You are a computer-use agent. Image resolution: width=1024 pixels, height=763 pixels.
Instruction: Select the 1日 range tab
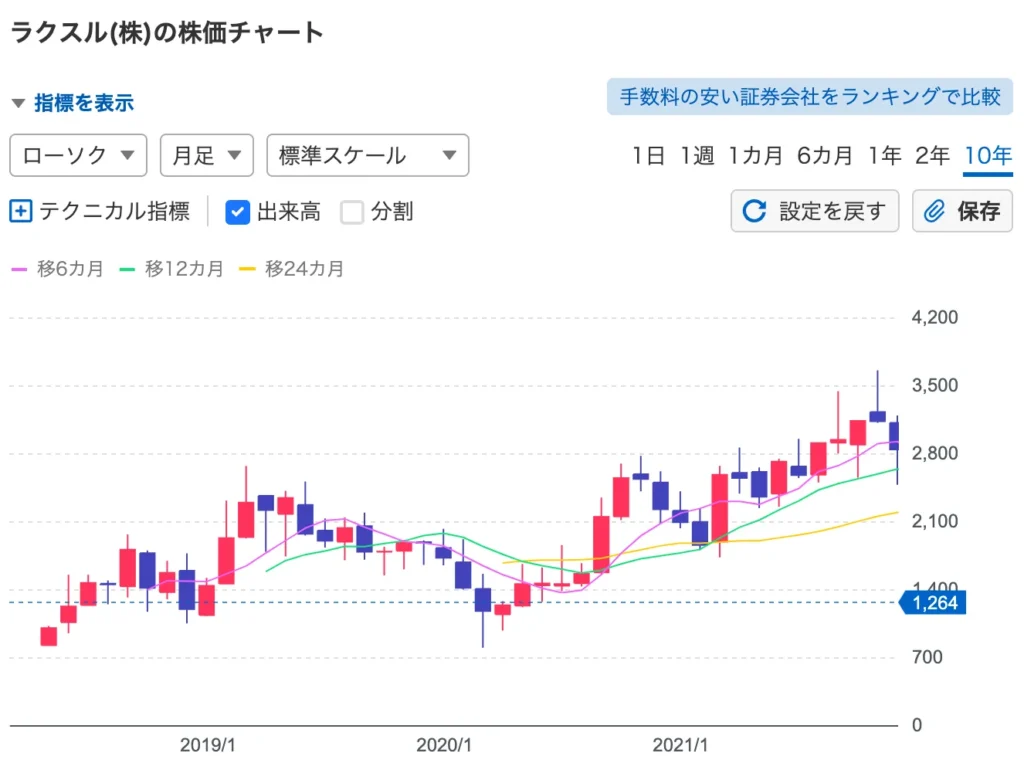click(648, 155)
